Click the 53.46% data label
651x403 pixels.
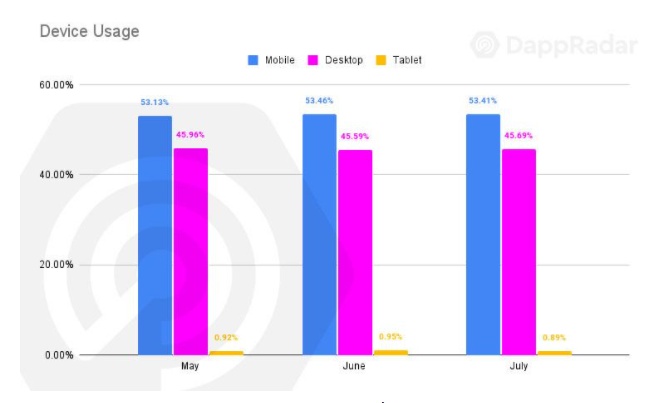(x=319, y=100)
